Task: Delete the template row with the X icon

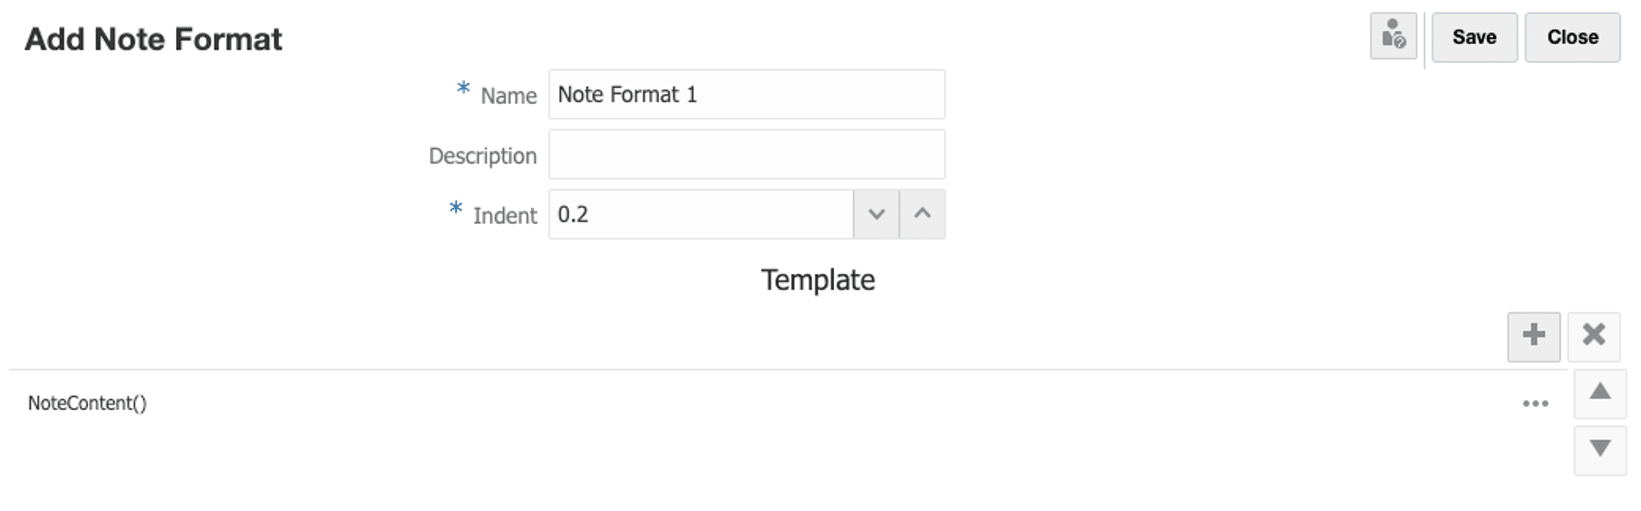Action: (x=1593, y=336)
